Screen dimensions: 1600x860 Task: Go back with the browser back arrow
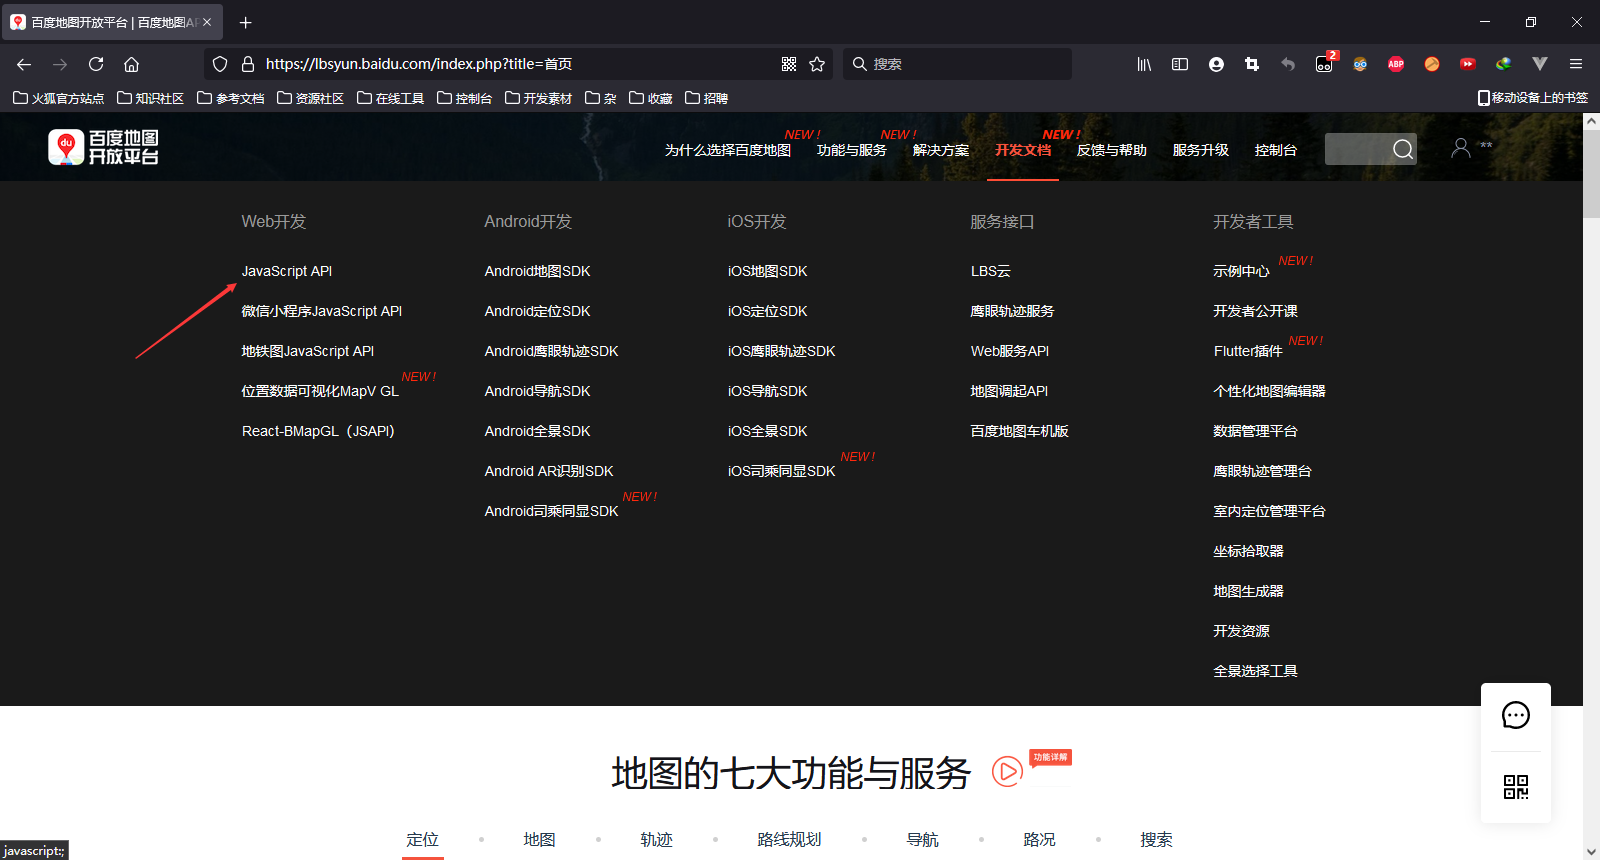point(24,64)
